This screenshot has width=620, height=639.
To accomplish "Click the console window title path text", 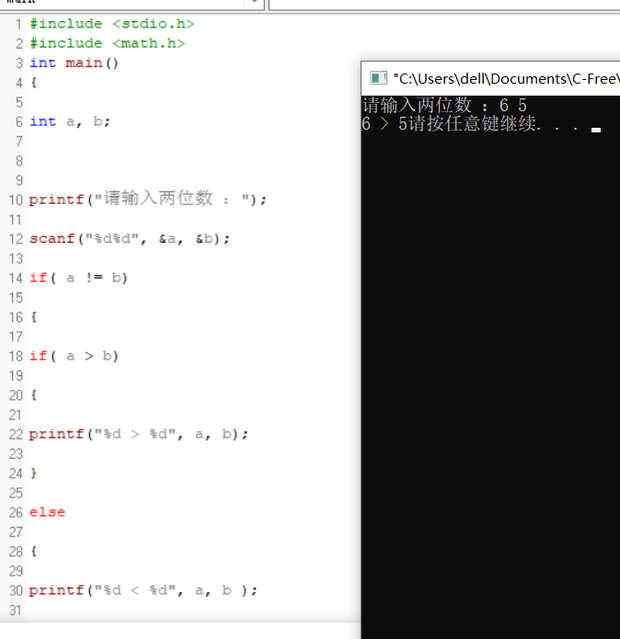I will 506,79.
